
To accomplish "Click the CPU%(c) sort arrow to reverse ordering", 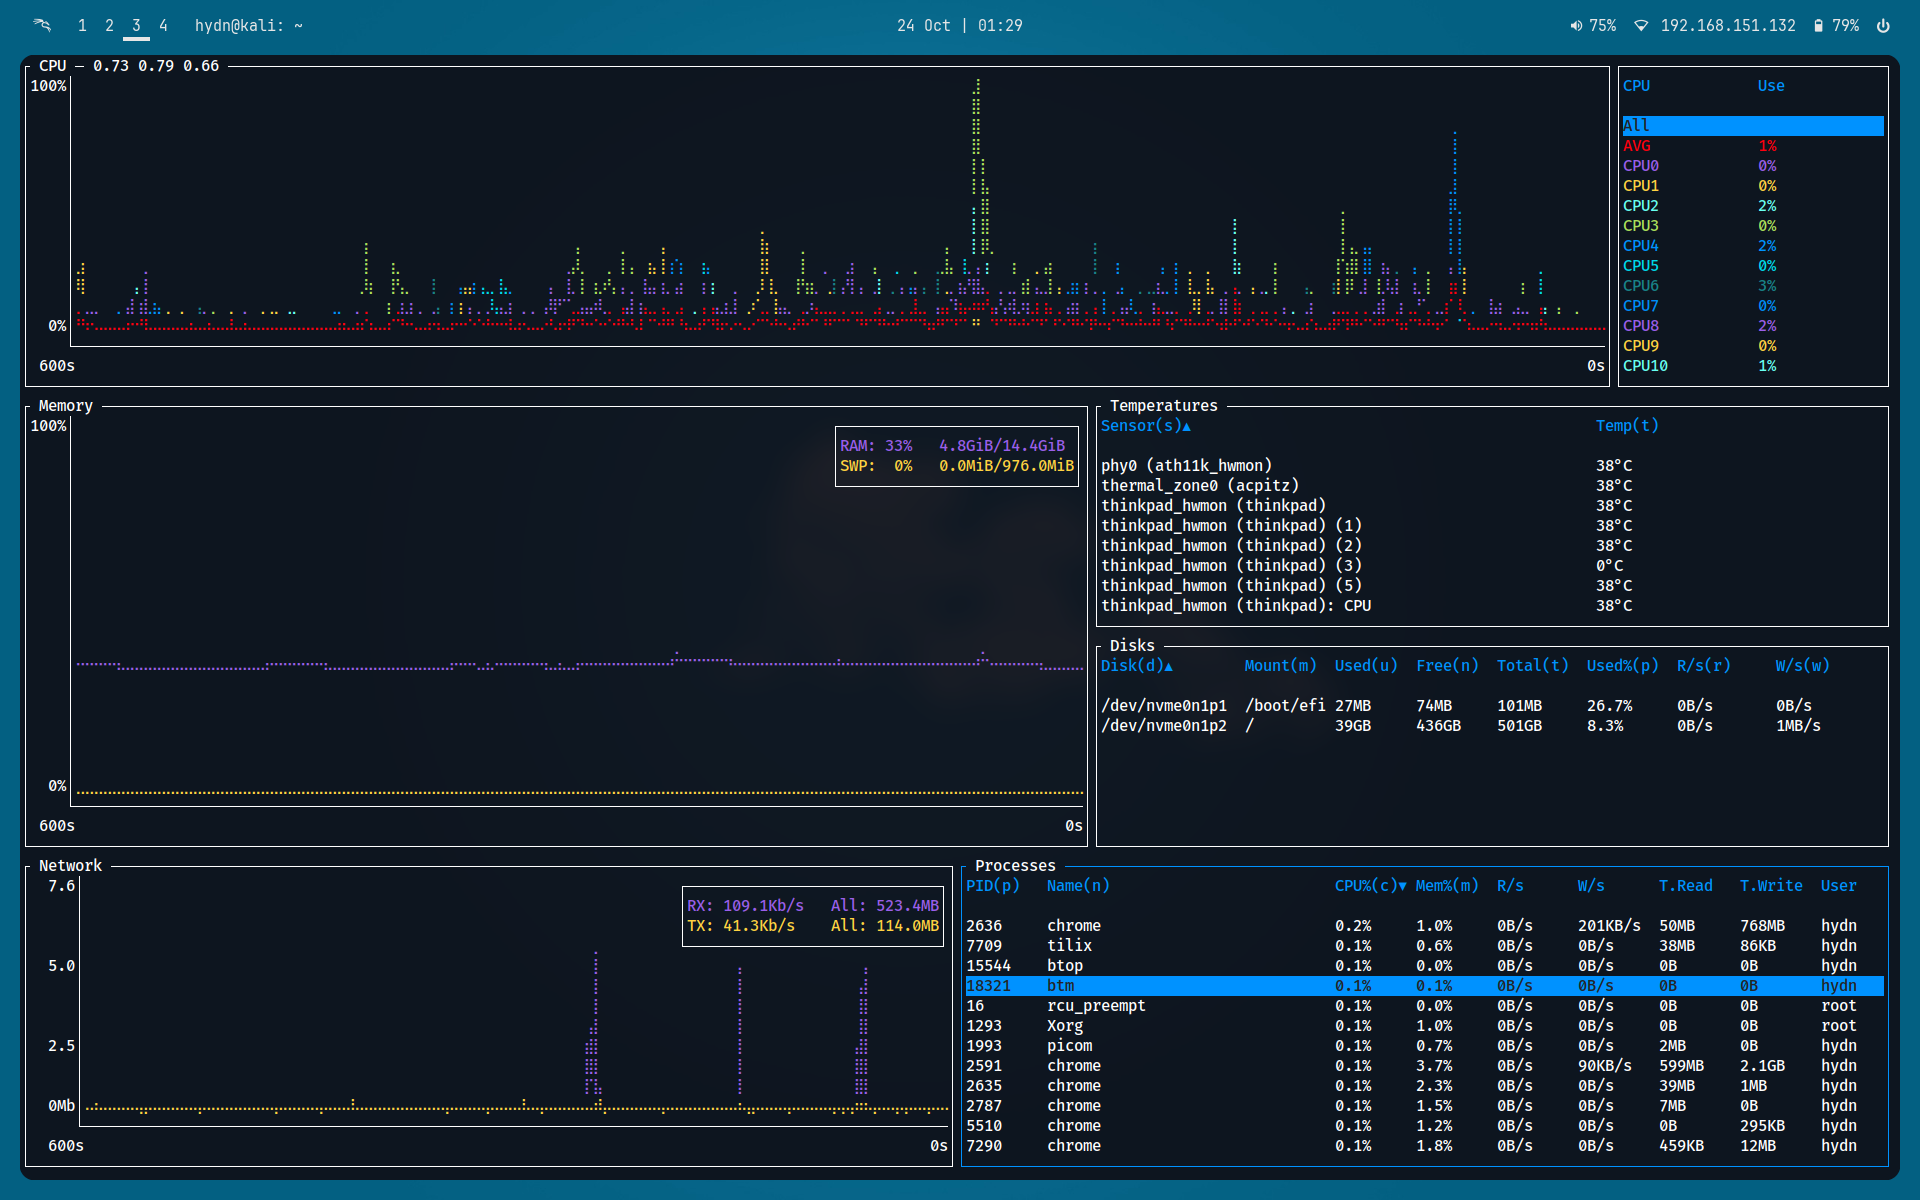I will click(1400, 885).
